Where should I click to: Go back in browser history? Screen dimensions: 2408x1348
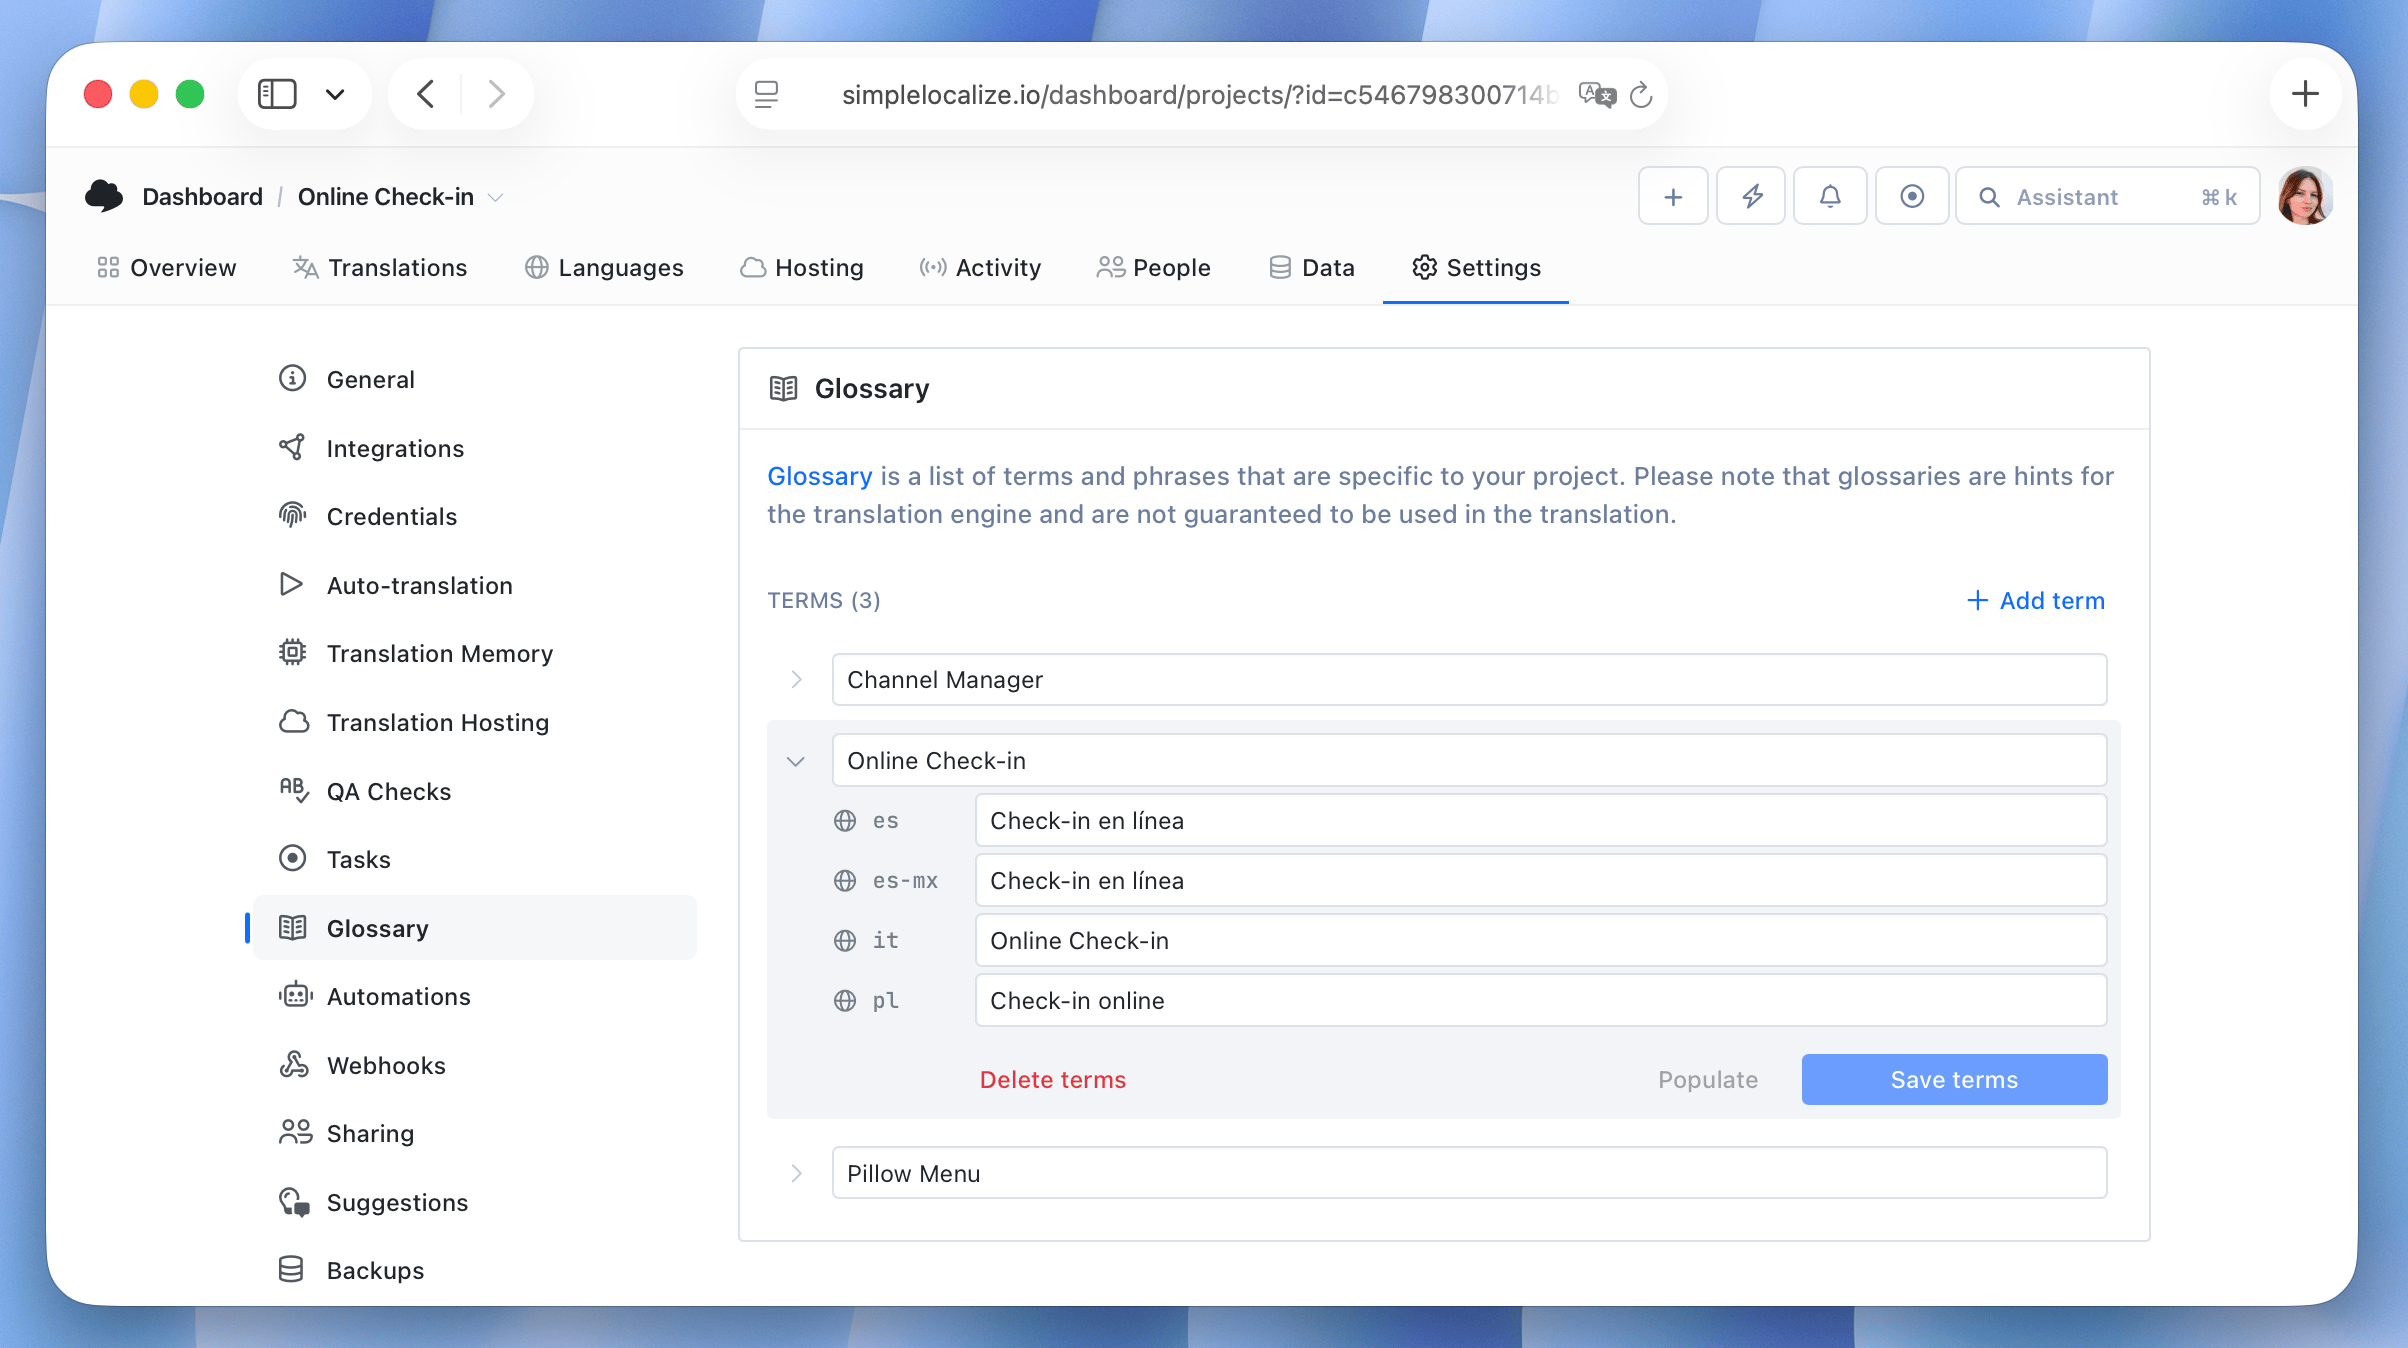tap(426, 94)
